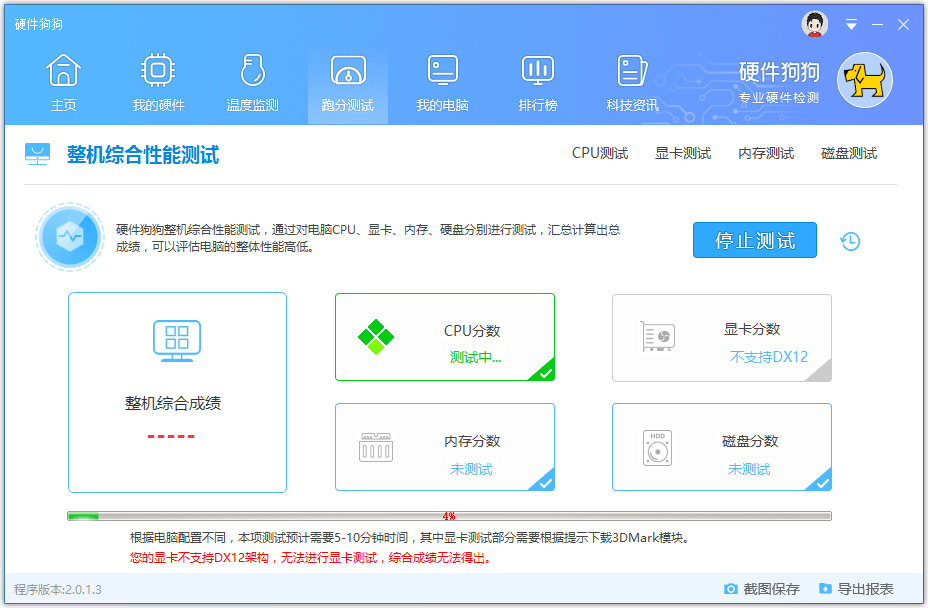The height and width of the screenshot is (608, 928).
Task: Click the test history clock icon
Action: 849,241
